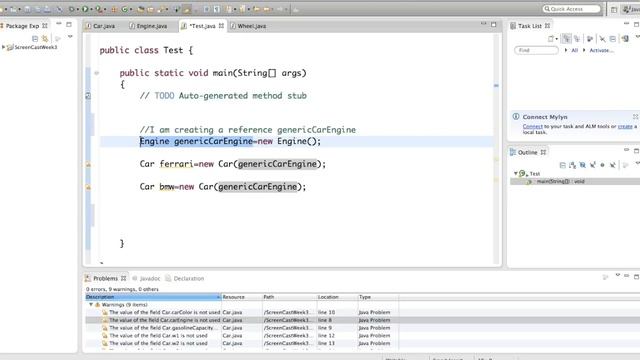Click the Find field in Task List
The width and height of the screenshot is (640, 360).
(x=536, y=50)
